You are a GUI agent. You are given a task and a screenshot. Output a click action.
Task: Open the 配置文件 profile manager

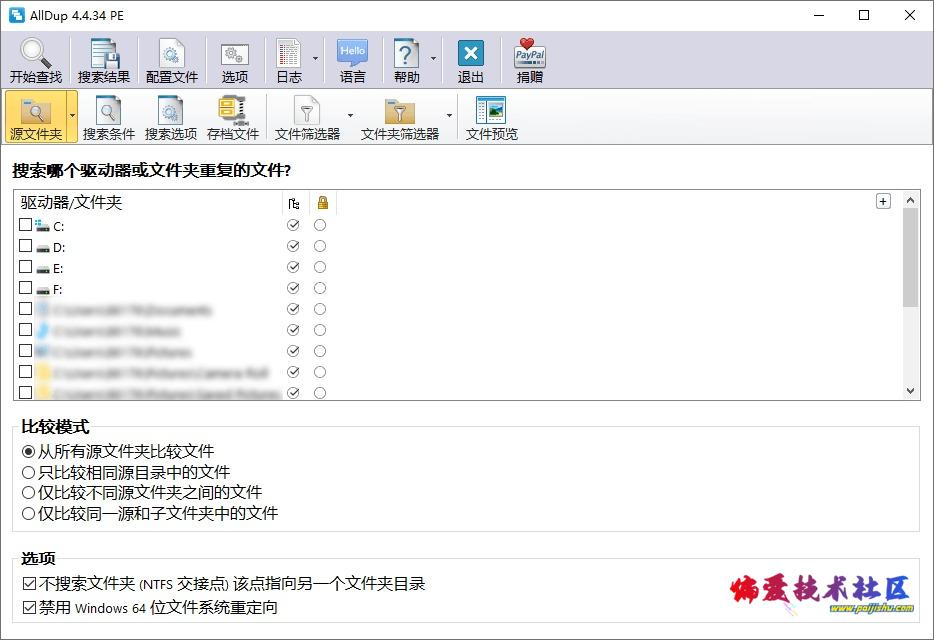point(172,60)
